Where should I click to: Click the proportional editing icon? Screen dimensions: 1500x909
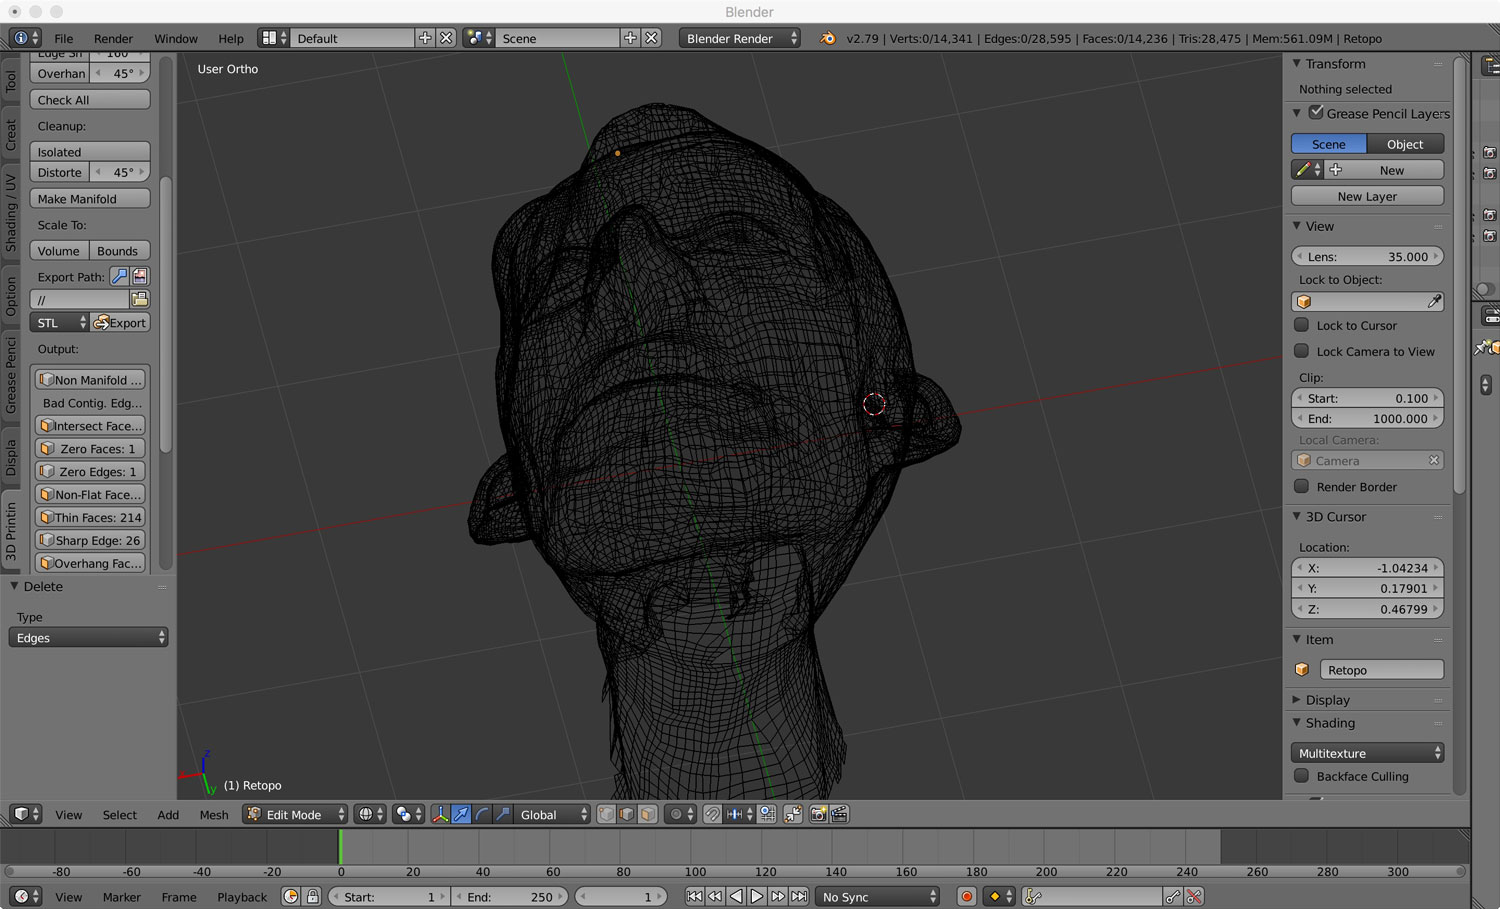pos(677,815)
